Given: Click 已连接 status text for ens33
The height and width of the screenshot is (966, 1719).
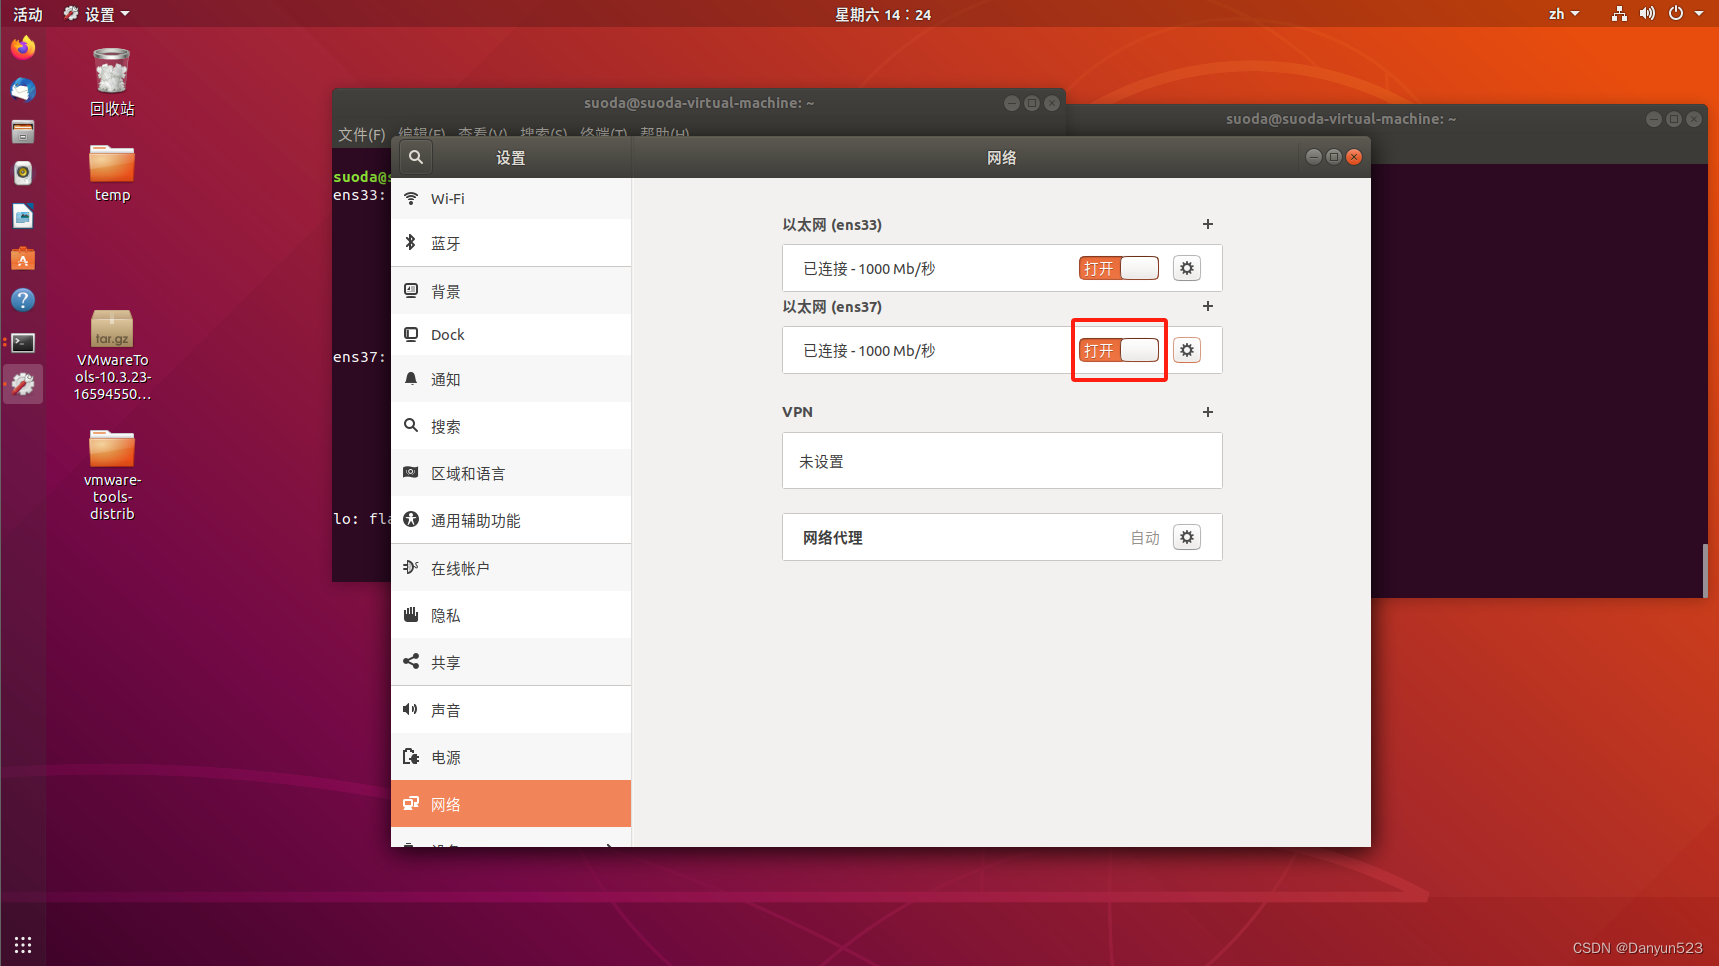Looking at the screenshot, I should (869, 268).
